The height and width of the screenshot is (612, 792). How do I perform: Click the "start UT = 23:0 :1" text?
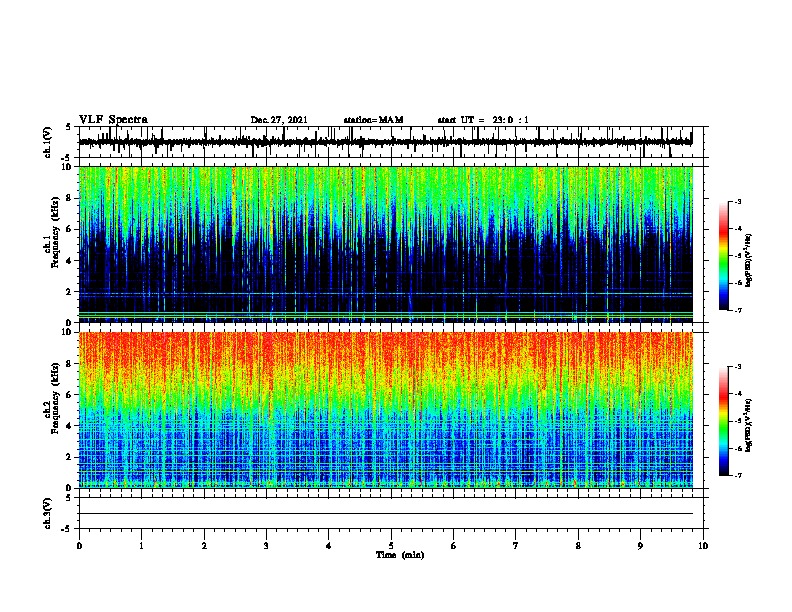point(483,120)
